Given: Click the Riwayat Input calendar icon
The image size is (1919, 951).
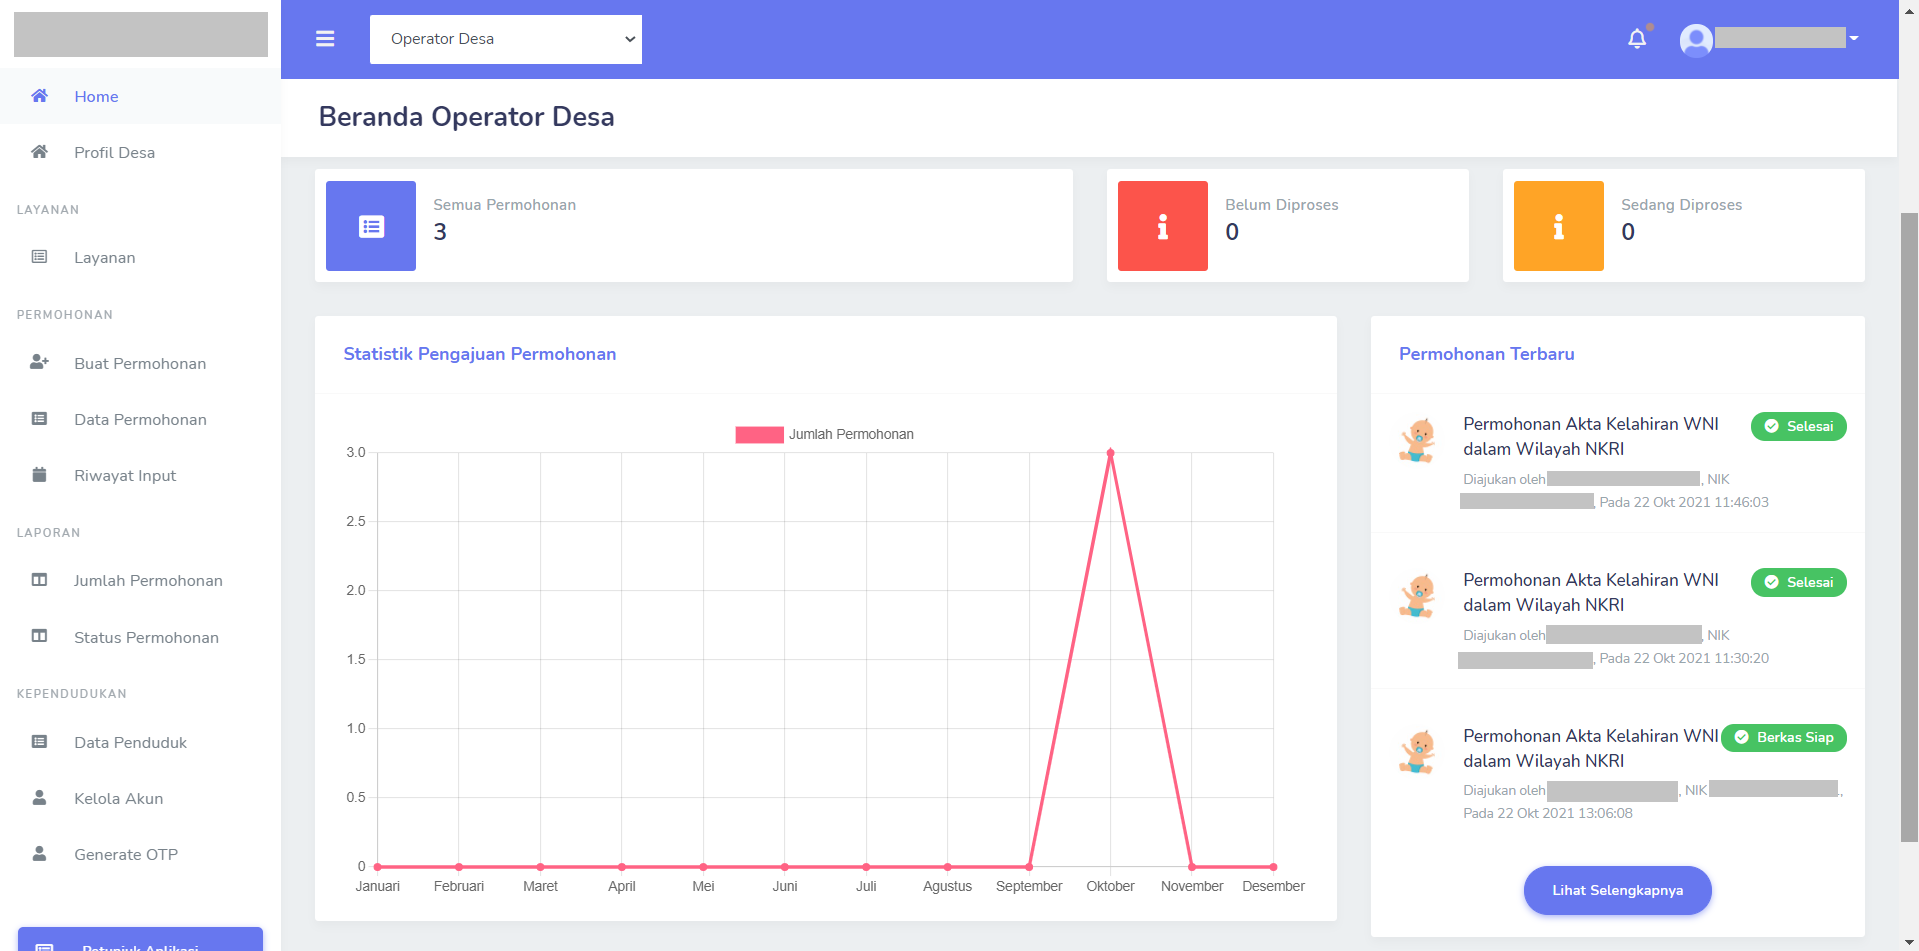Looking at the screenshot, I should [x=39, y=475].
